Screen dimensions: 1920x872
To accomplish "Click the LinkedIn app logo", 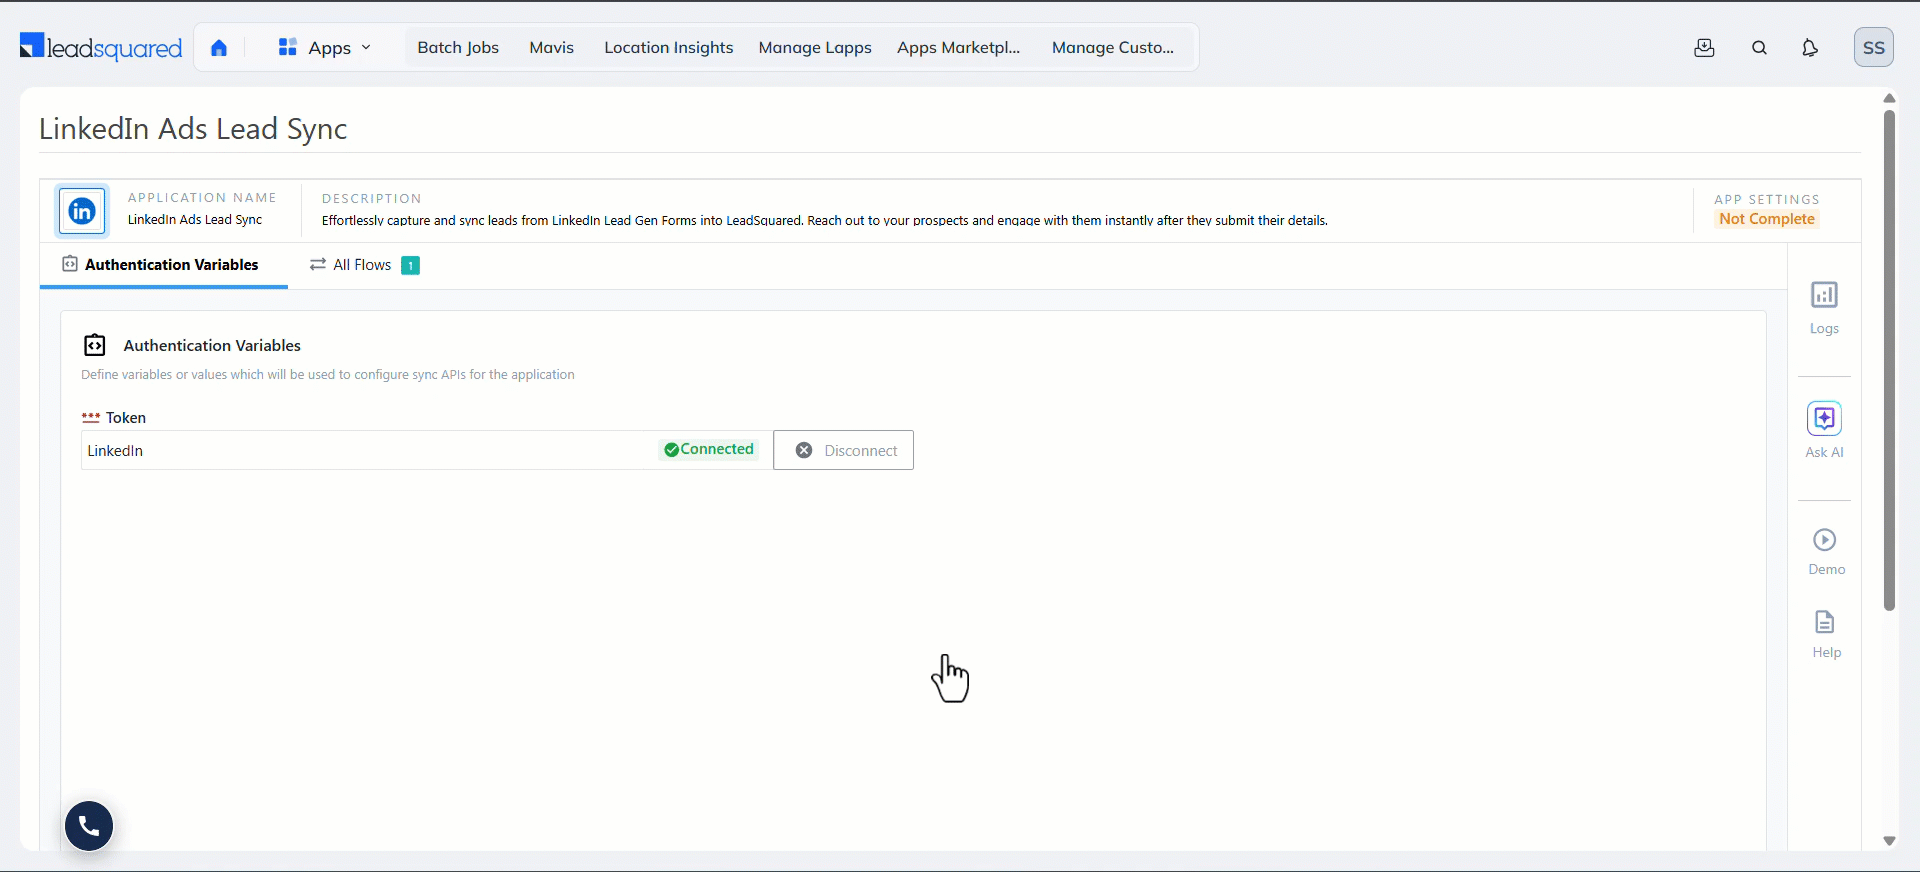I will point(82,211).
